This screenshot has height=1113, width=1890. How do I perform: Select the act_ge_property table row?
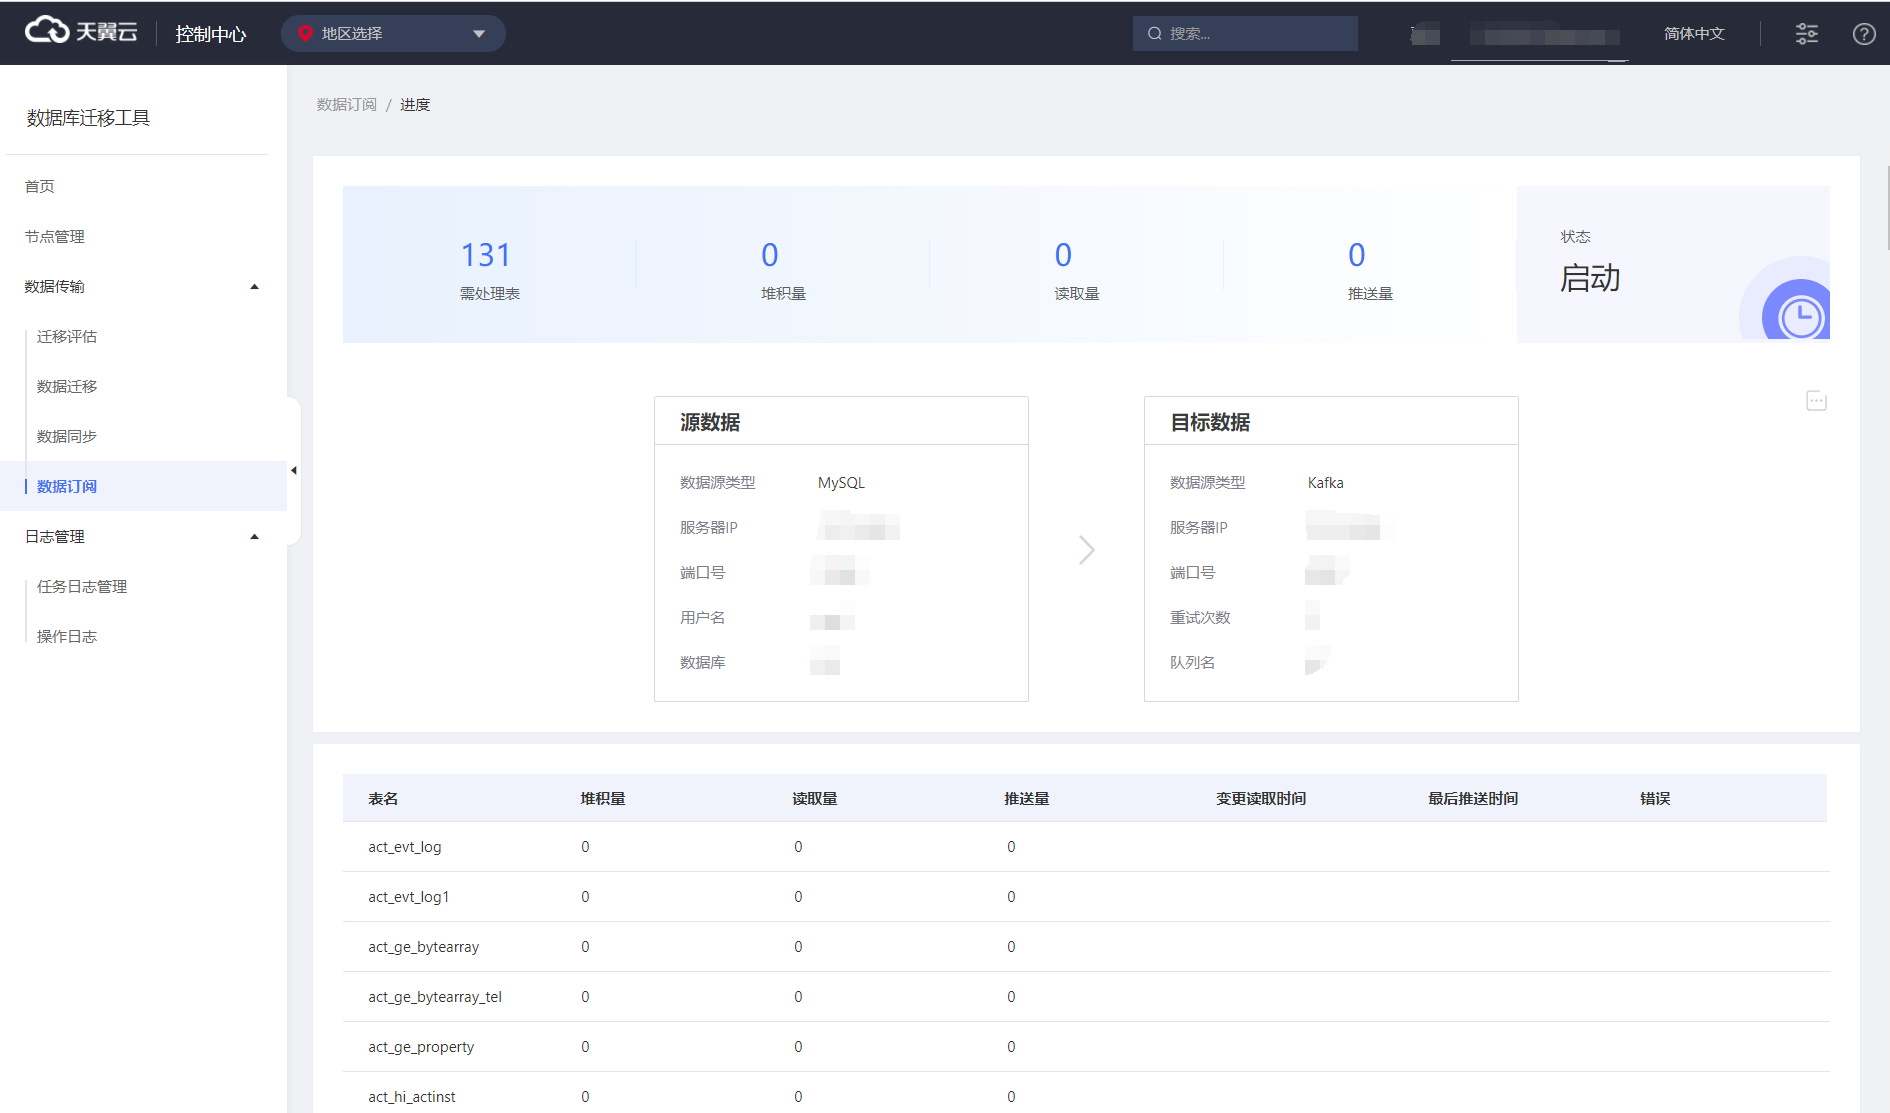pyautogui.click(x=1085, y=1047)
